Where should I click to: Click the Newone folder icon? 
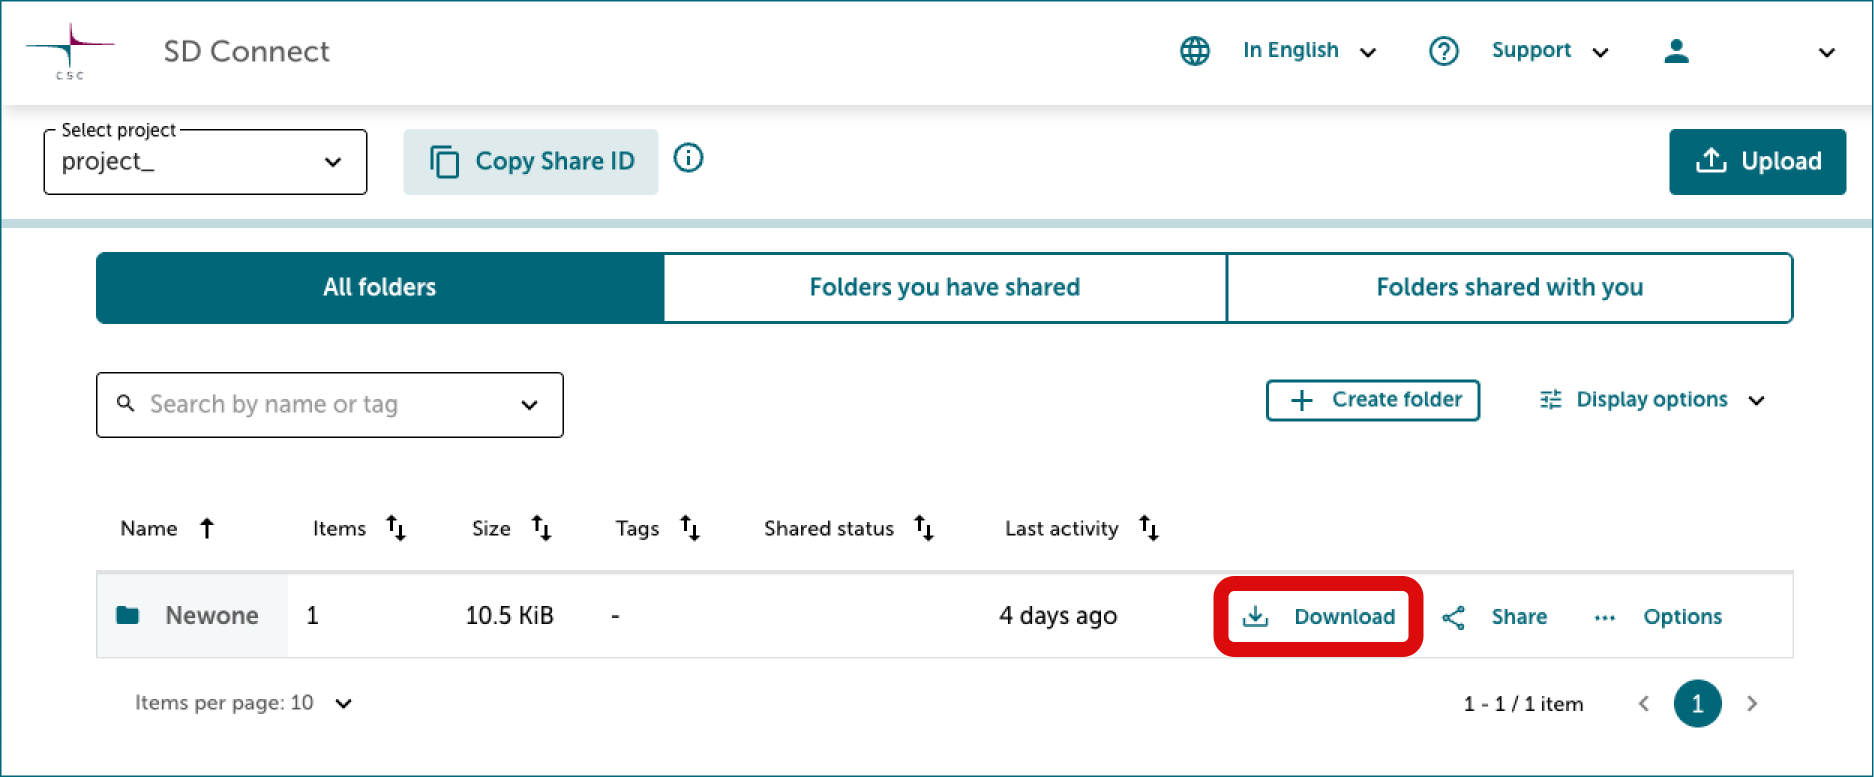128,615
